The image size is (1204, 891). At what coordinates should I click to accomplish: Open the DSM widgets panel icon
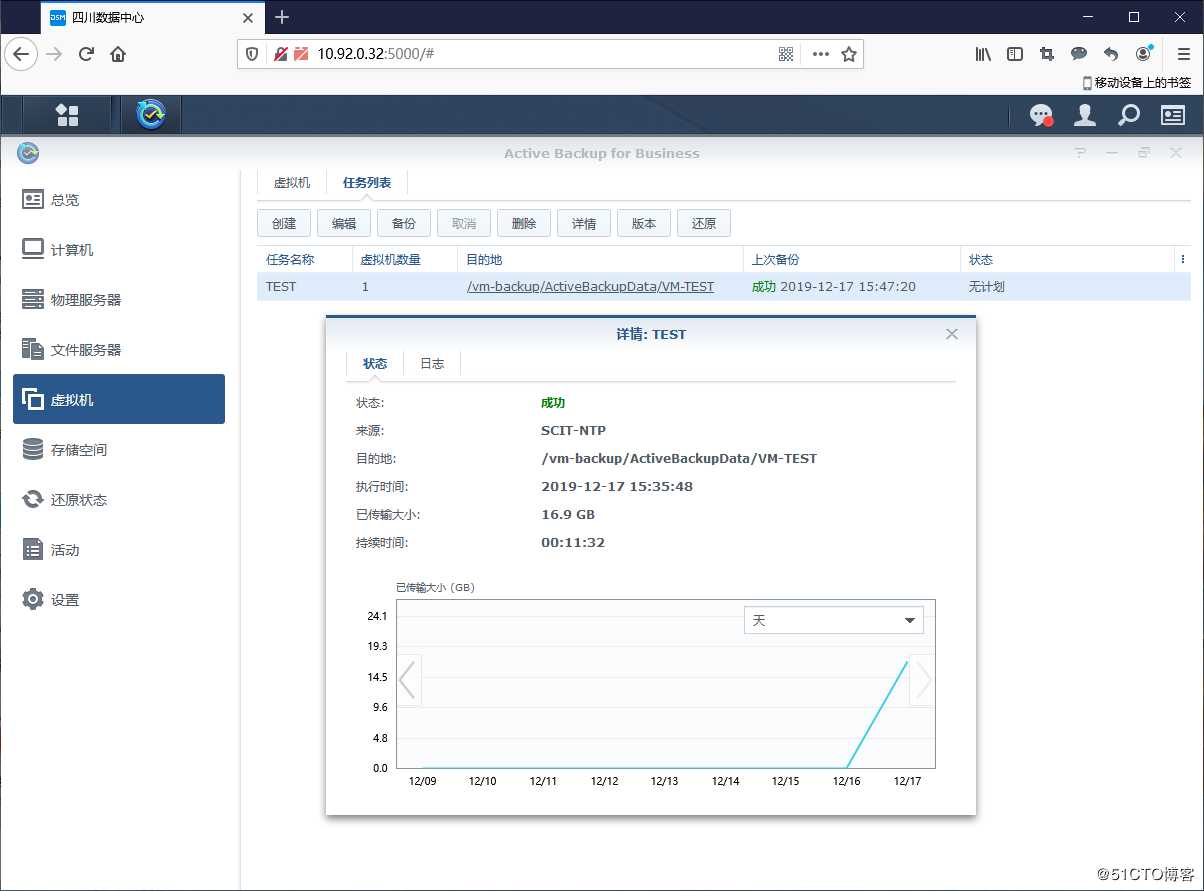coord(1172,115)
